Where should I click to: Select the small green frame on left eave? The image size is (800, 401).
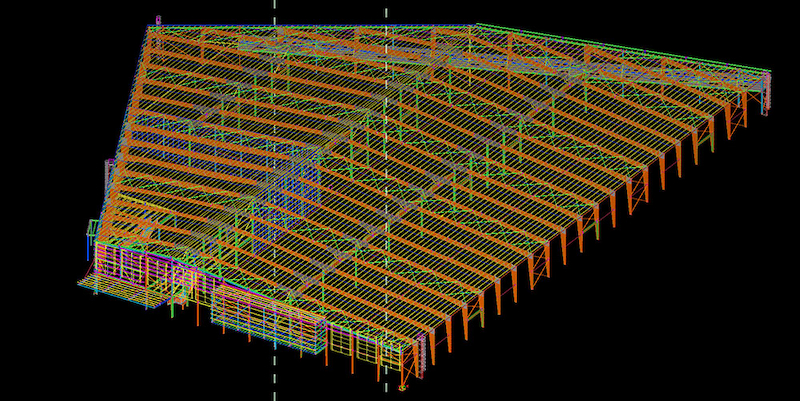(93, 230)
